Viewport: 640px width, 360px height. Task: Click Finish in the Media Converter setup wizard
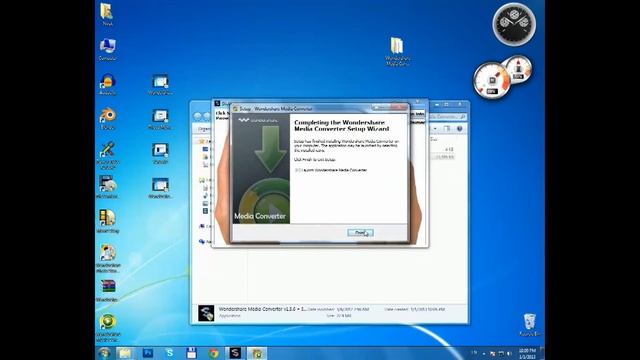tap(360, 233)
